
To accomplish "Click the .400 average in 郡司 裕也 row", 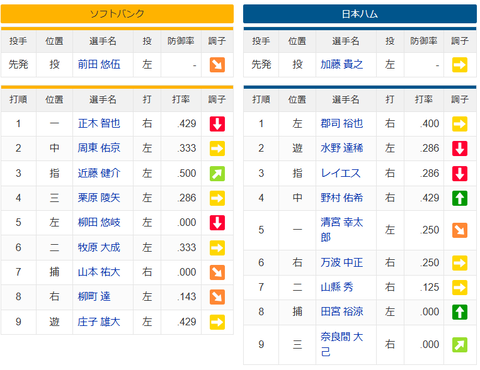I will point(429,124).
